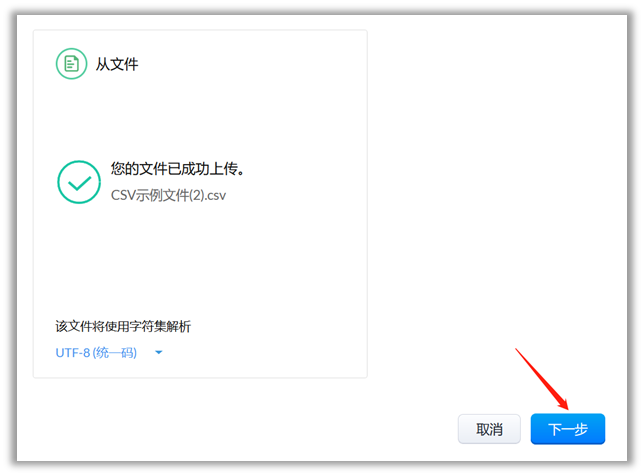This screenshot has height=476, width=644.
Task: Click the black strip below the buttons
Action: (x=320, y=468)
